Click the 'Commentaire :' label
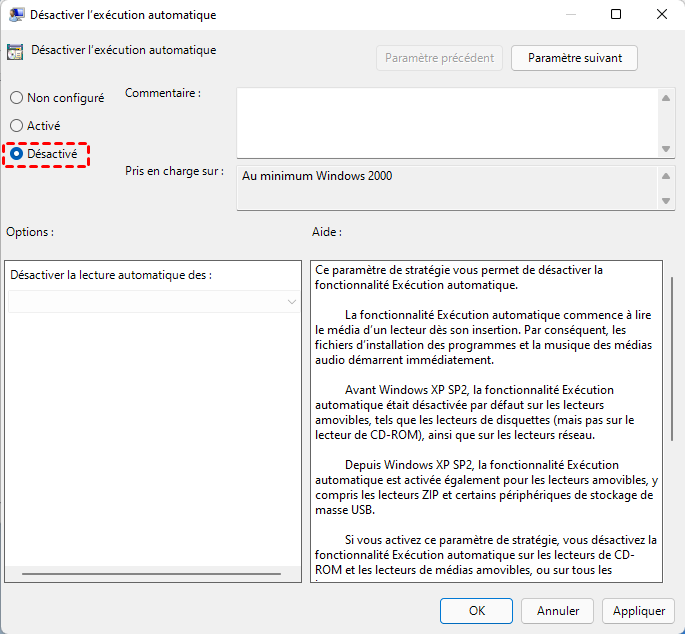This screenshot has height=634, width=685. [163, 93]
